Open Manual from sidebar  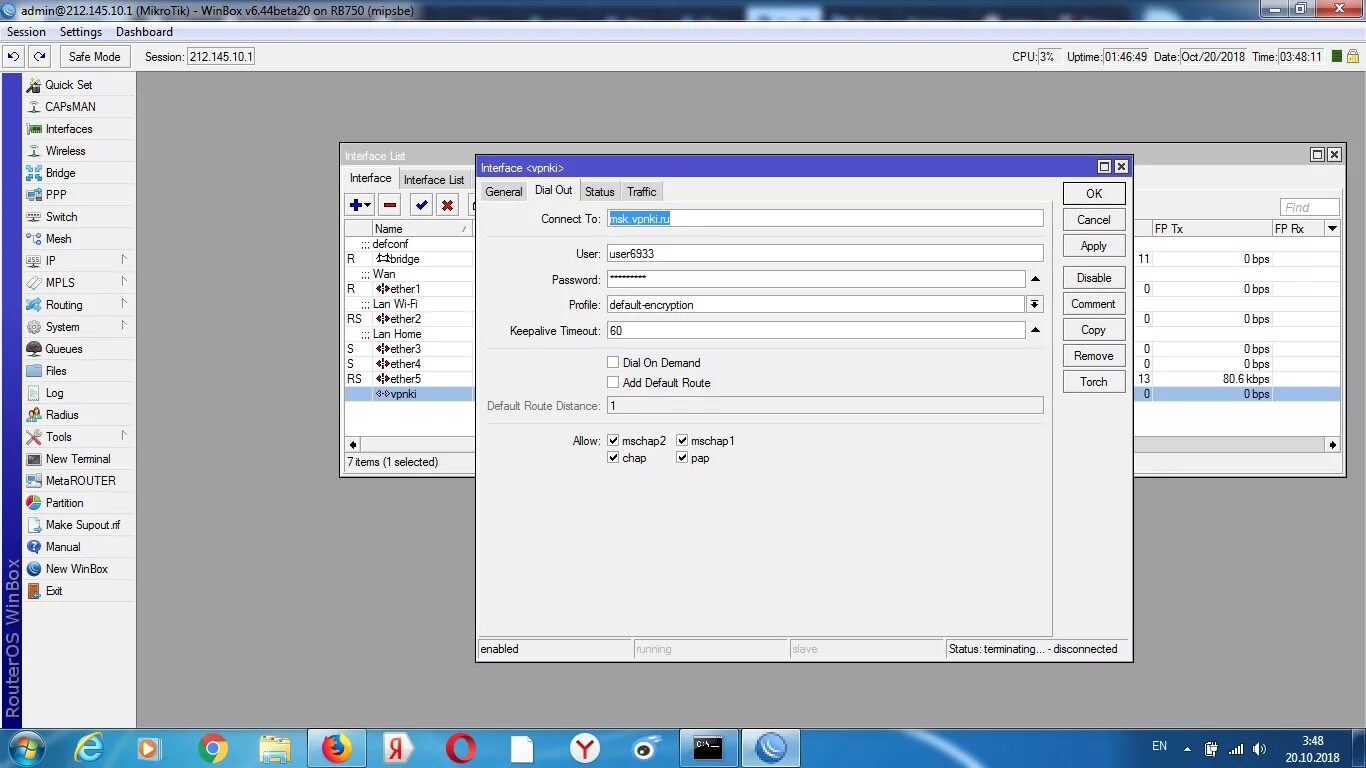pyautogui.click(x=63, y=547)
